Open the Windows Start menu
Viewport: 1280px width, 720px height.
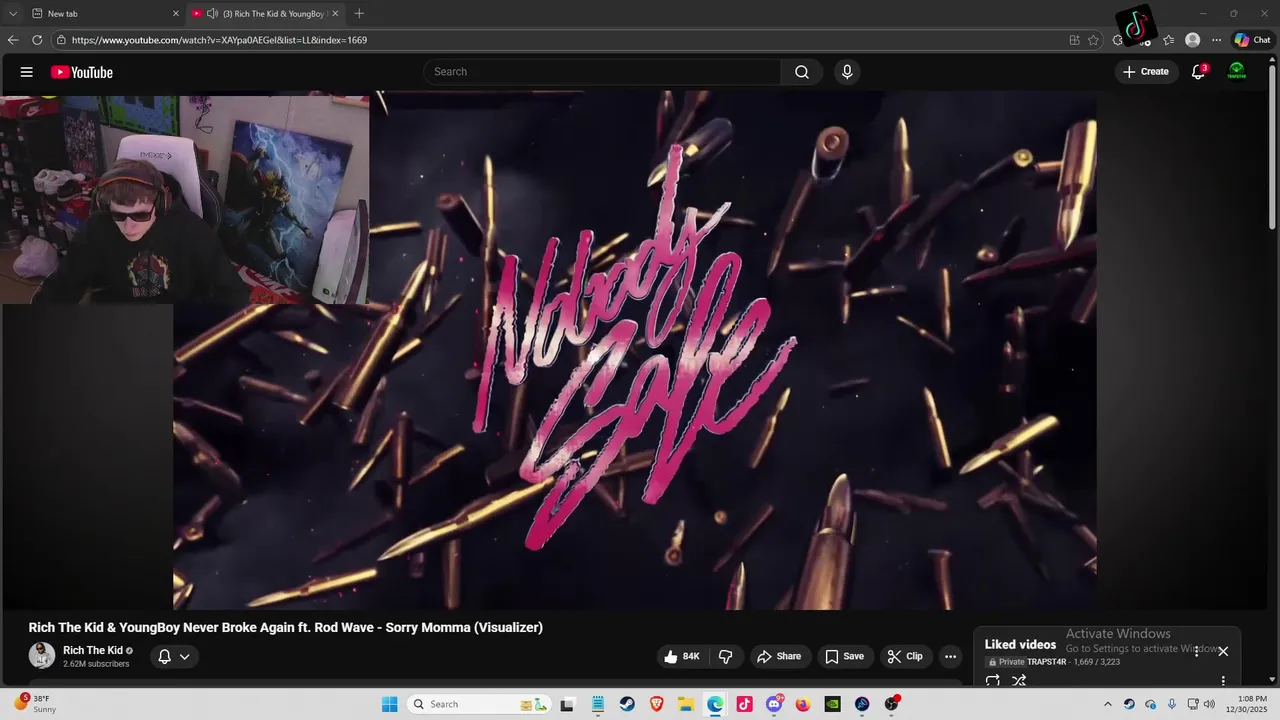pos(389,704)
